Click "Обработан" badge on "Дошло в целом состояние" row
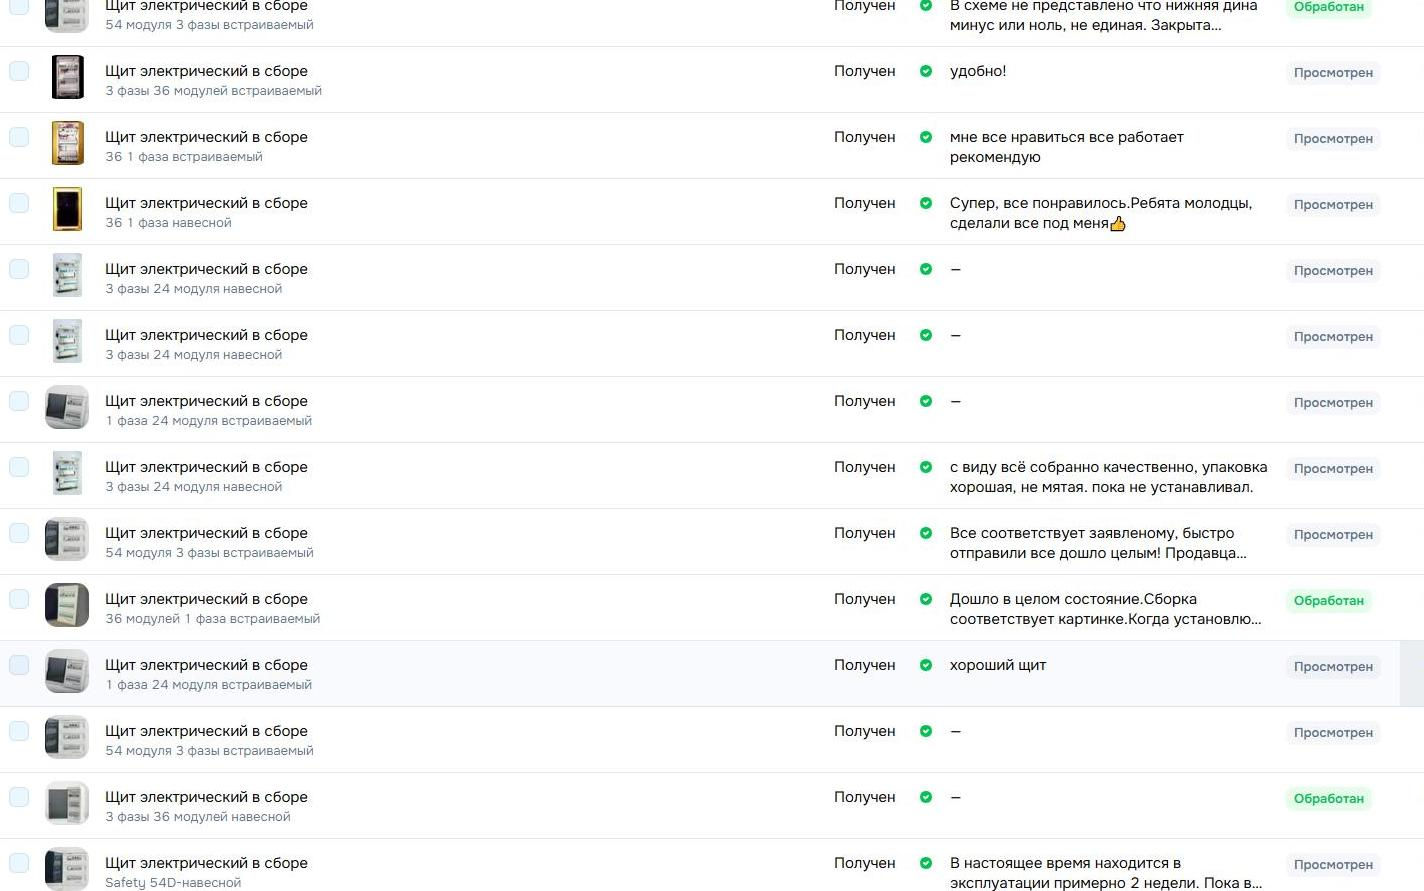This screenshot has height=891, width=1424. [1328, 601]
